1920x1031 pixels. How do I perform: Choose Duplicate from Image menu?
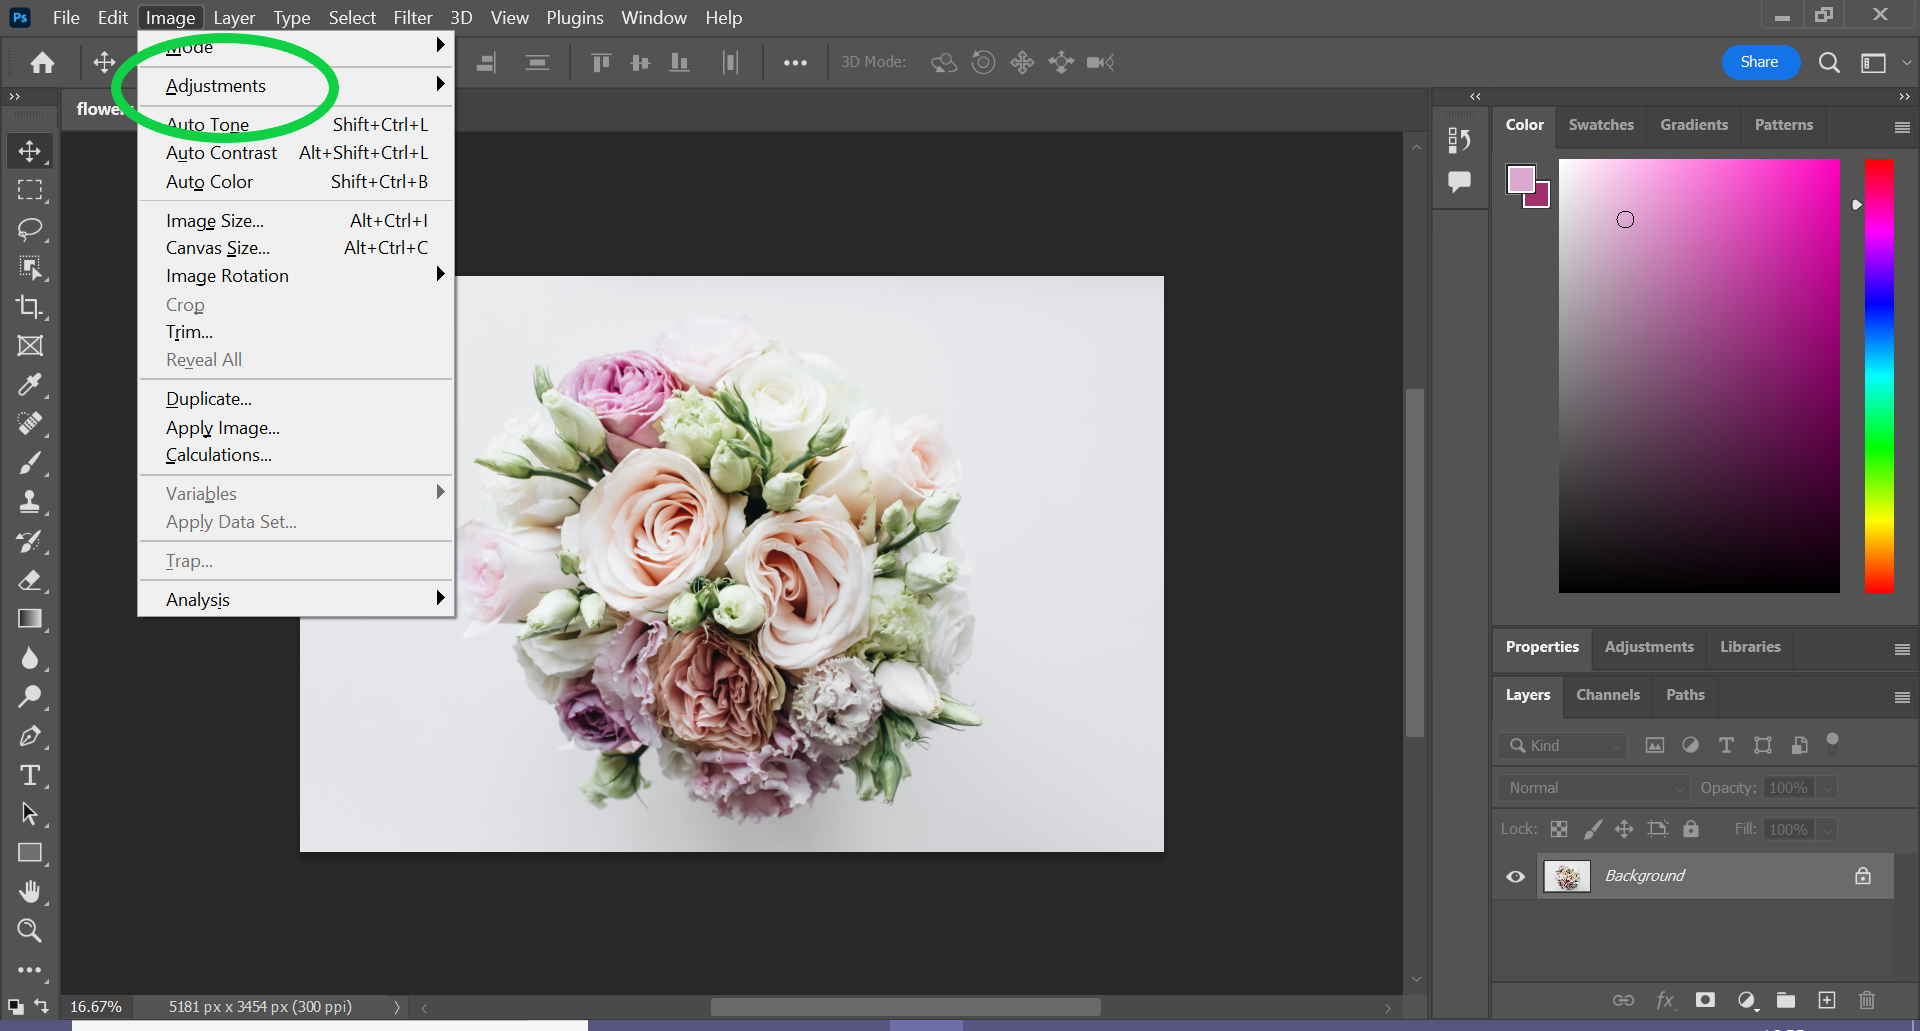click(296, 399)
